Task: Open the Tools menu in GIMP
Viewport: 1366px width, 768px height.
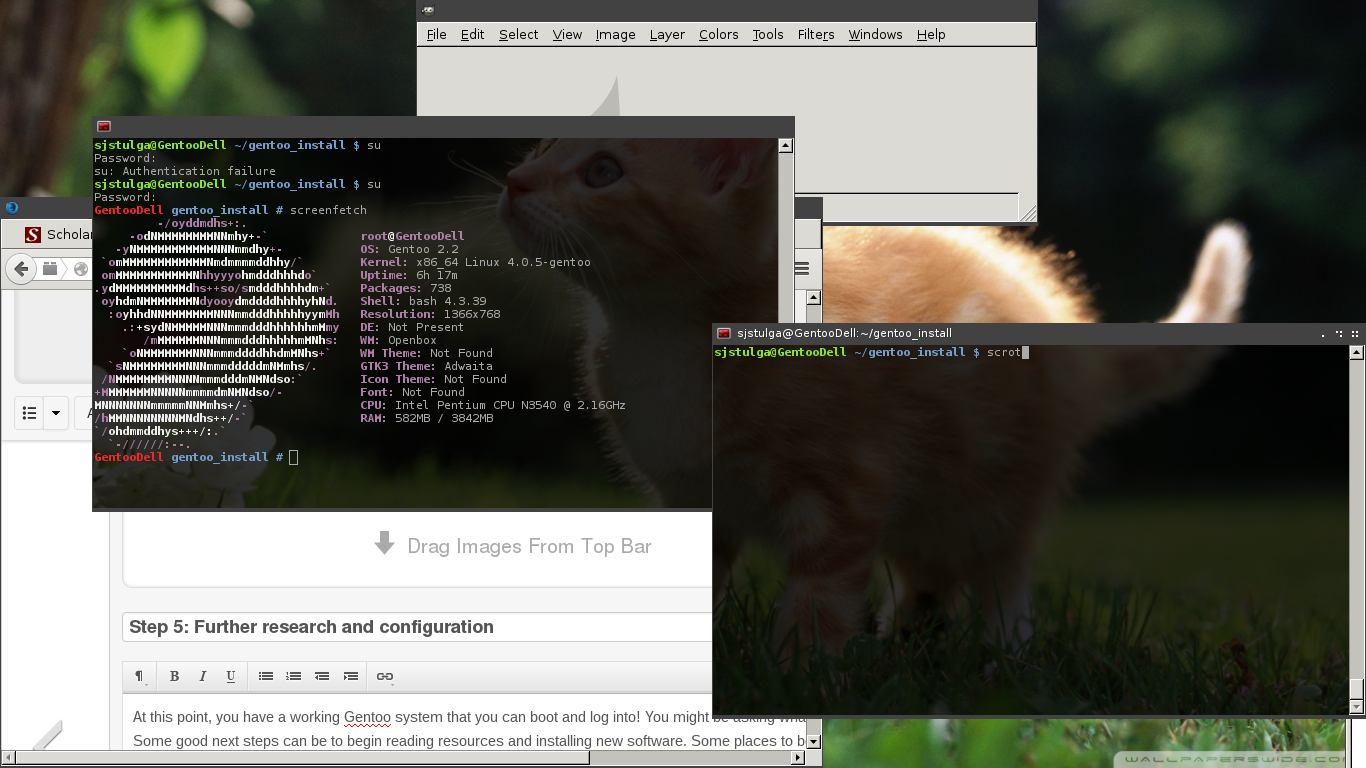Action: [x=768, y=34]
